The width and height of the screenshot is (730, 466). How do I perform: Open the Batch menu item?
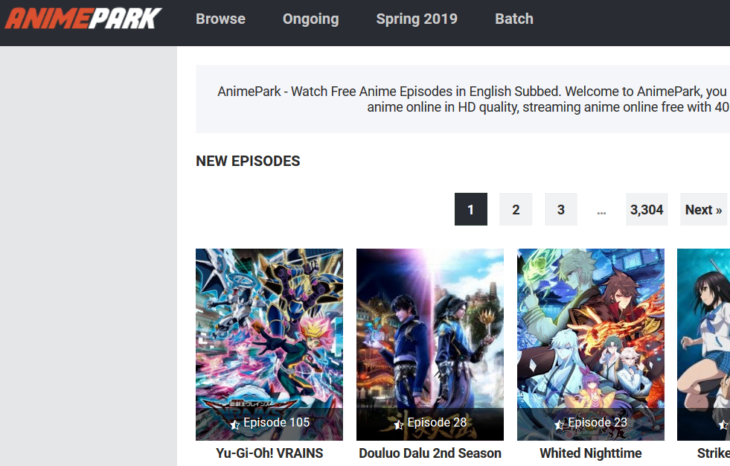[514, 19]
